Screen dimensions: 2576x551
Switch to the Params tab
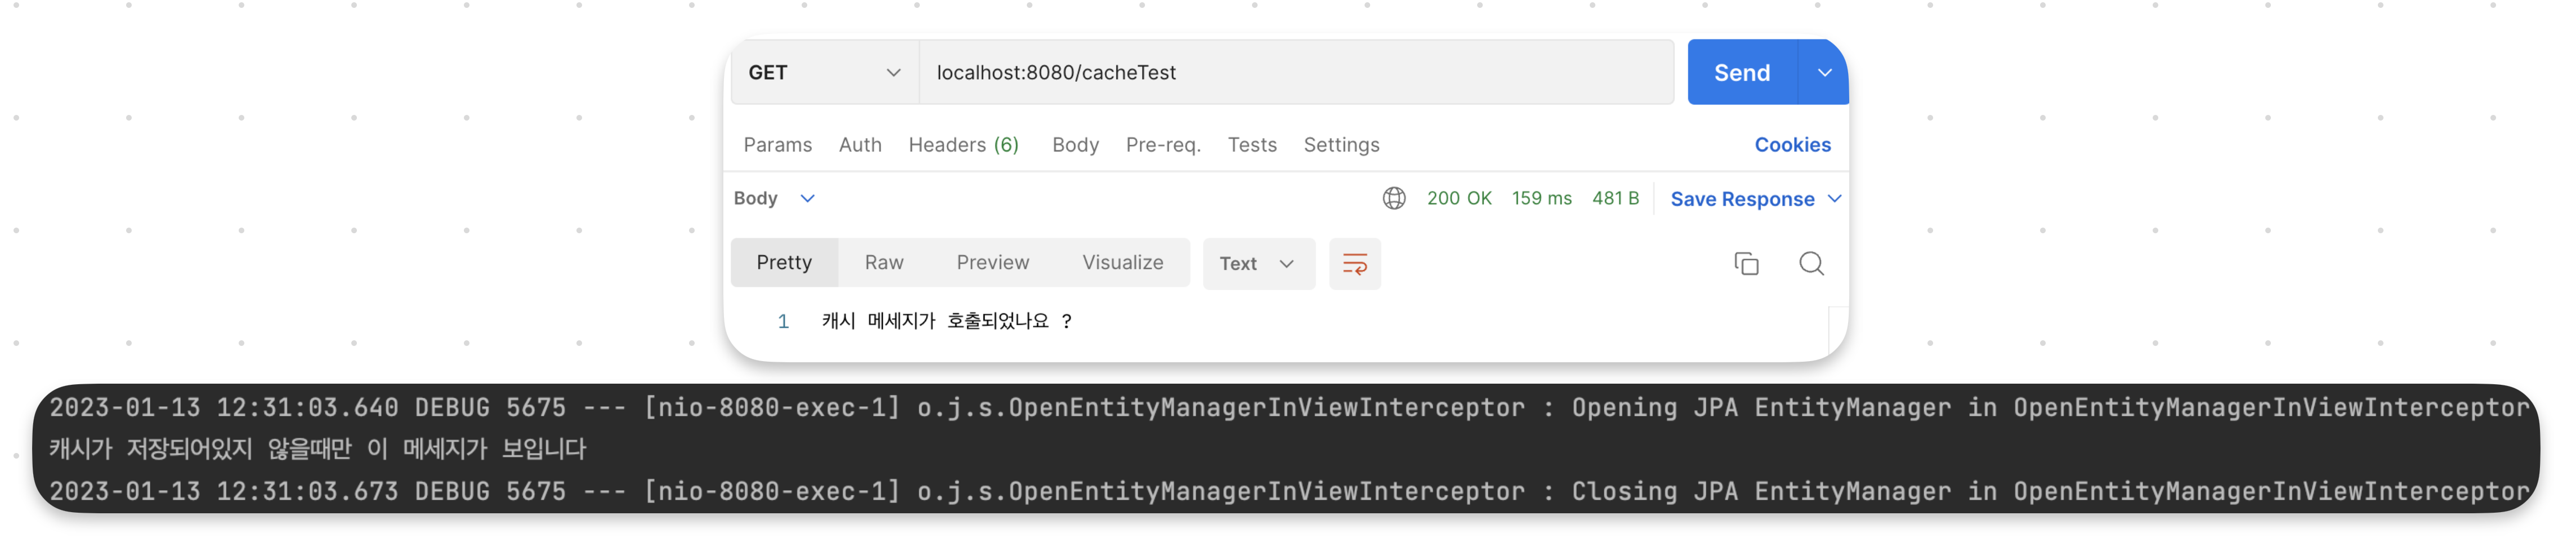[777, 145]
